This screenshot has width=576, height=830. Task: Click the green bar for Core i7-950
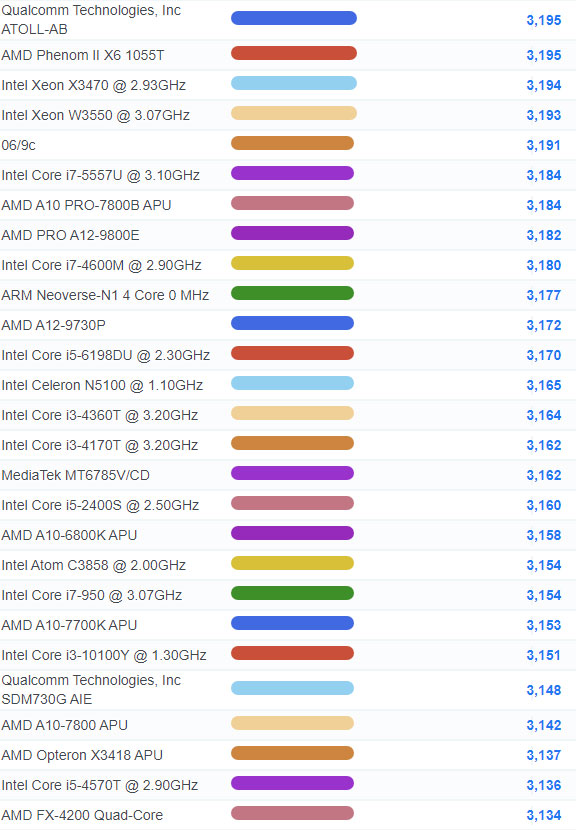[x=292, y=593]
